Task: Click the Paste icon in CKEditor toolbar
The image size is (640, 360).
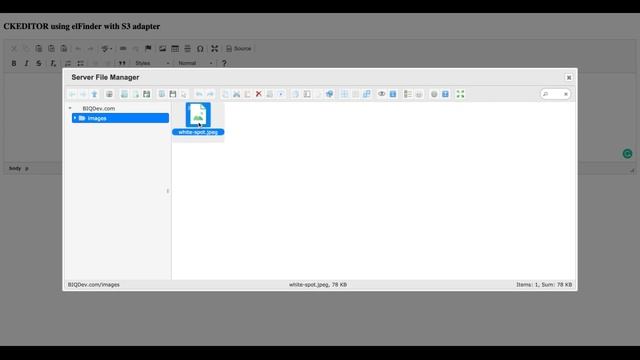Action: (38, 49)
